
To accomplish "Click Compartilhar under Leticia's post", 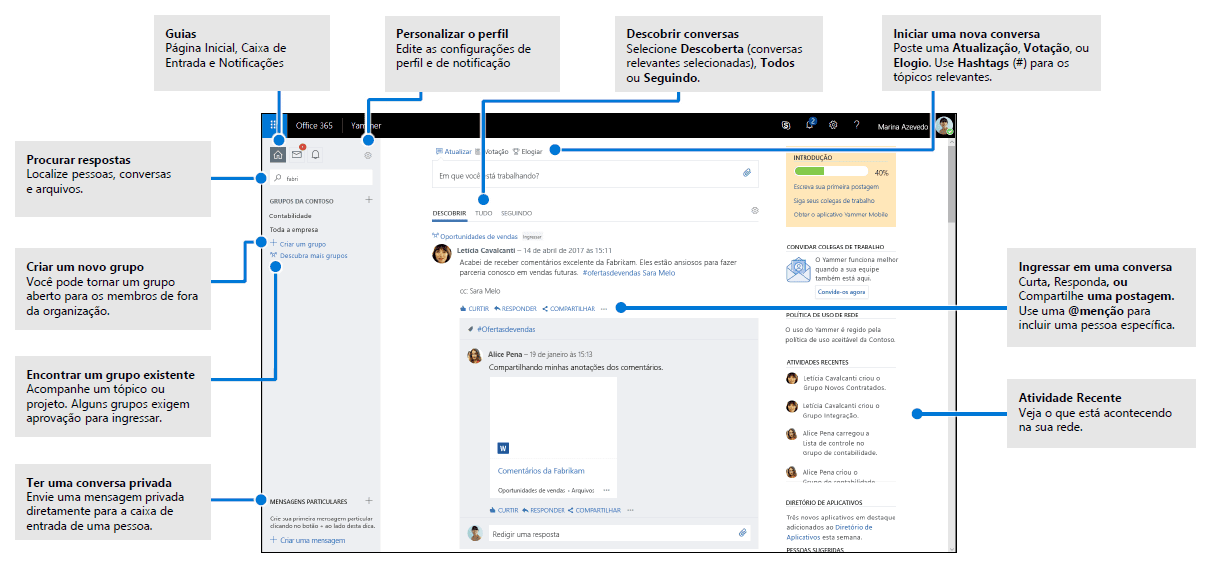I will point(568,309).
